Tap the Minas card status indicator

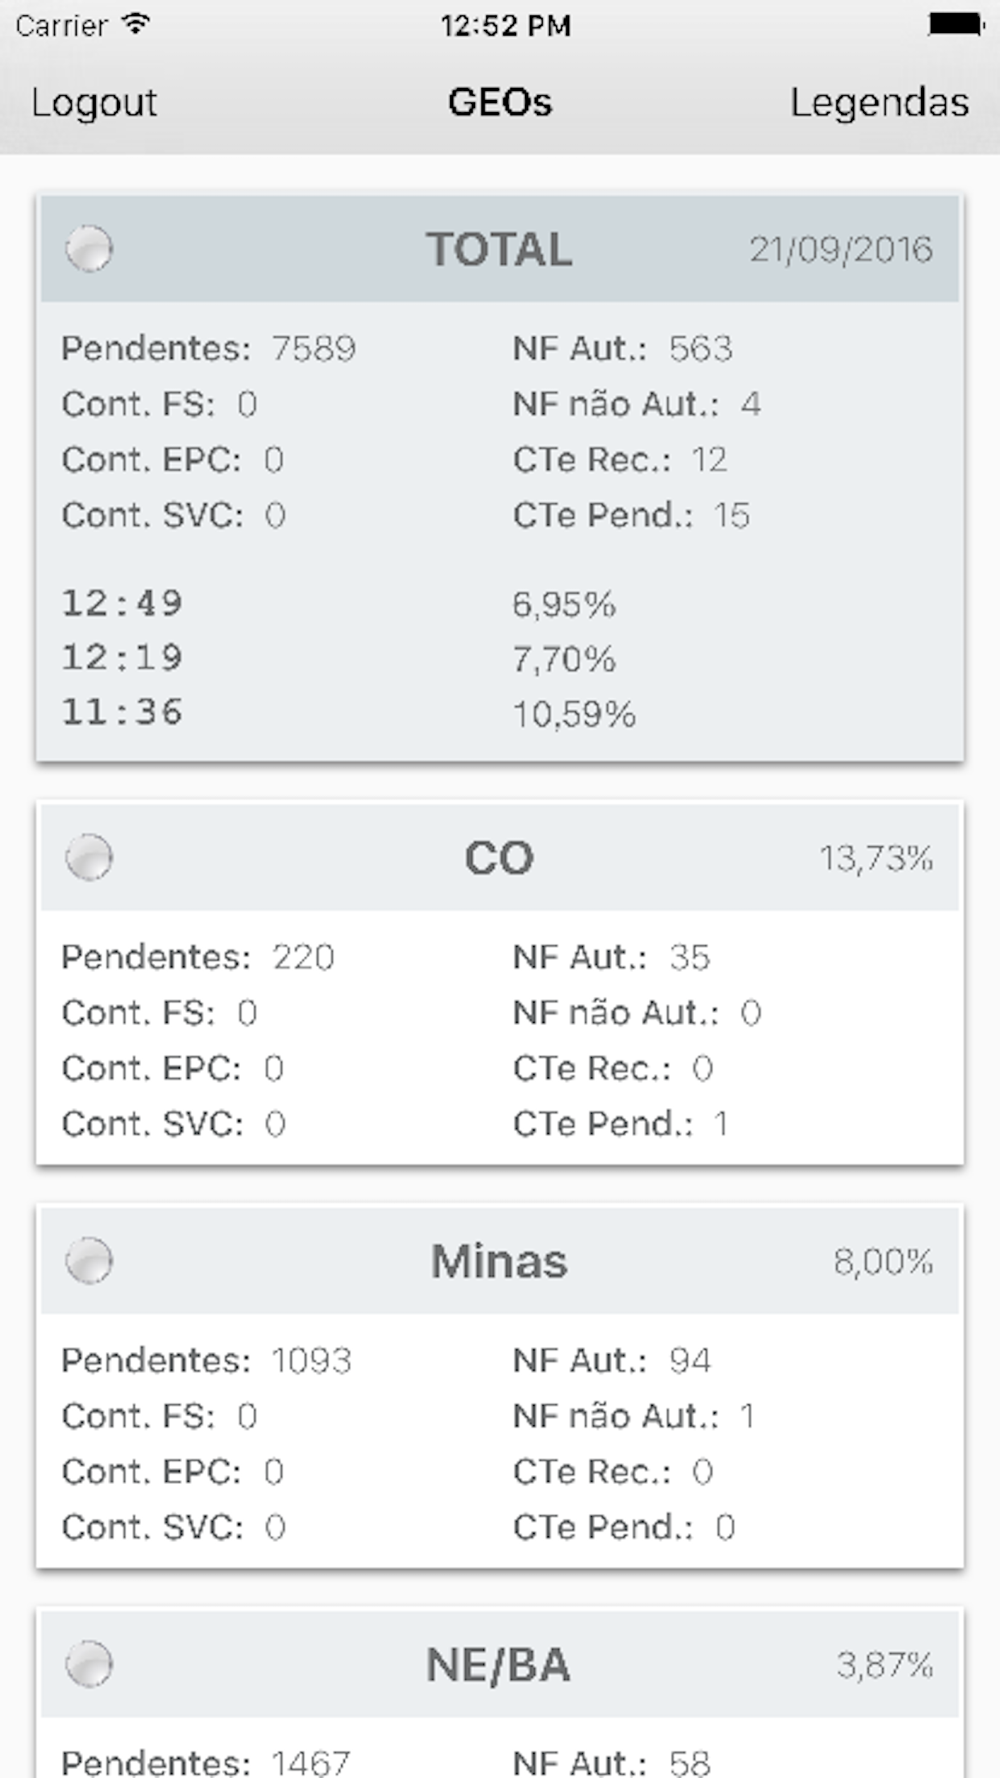[89, 1261]
